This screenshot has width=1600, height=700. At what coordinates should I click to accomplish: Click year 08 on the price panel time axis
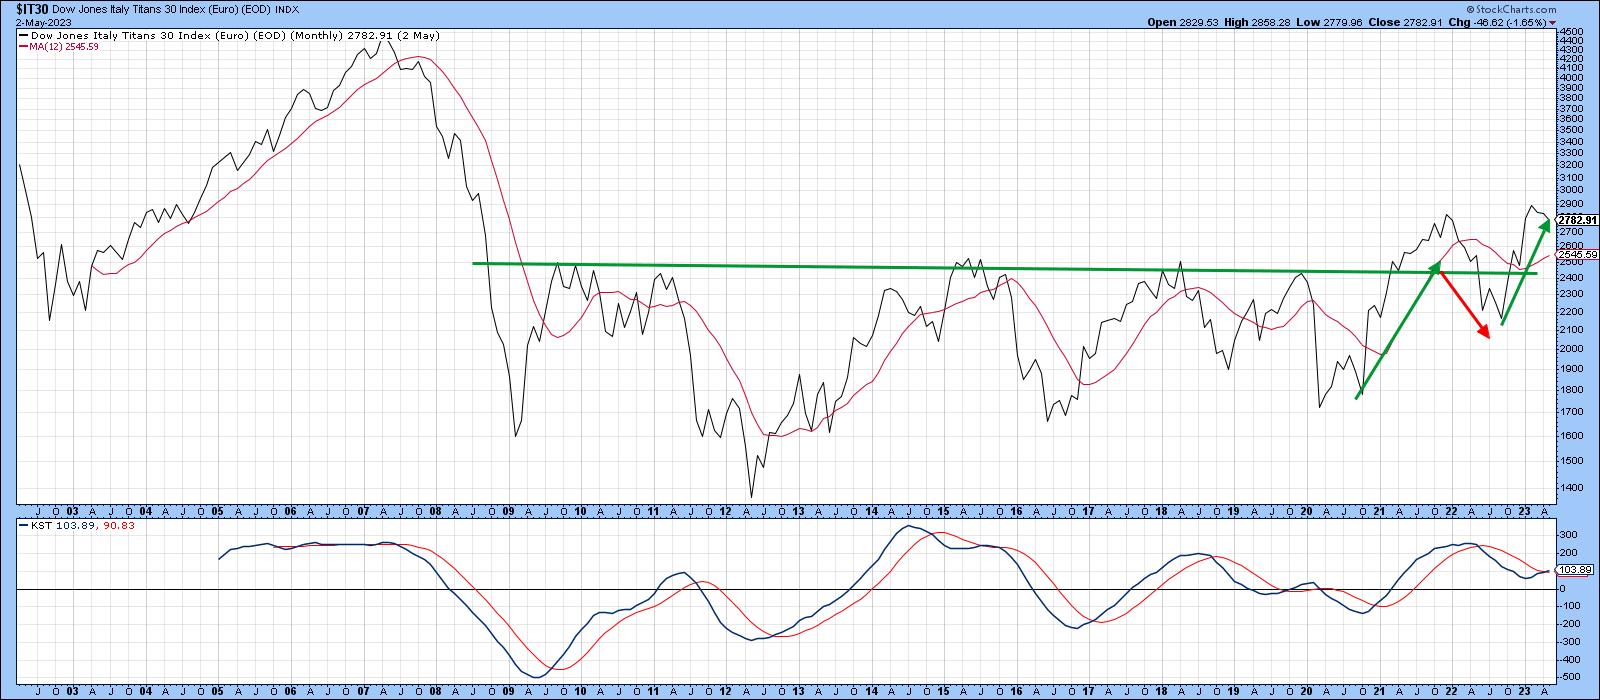coord(436,511)
